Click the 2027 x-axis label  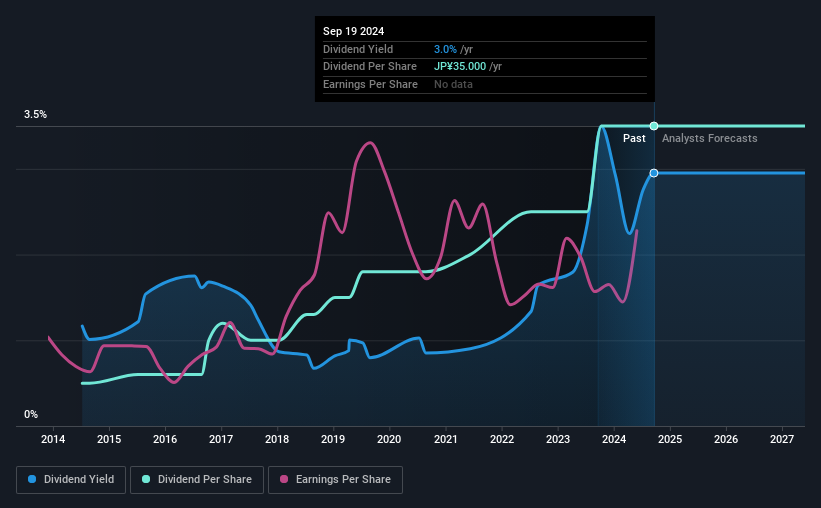click(782, 439)
